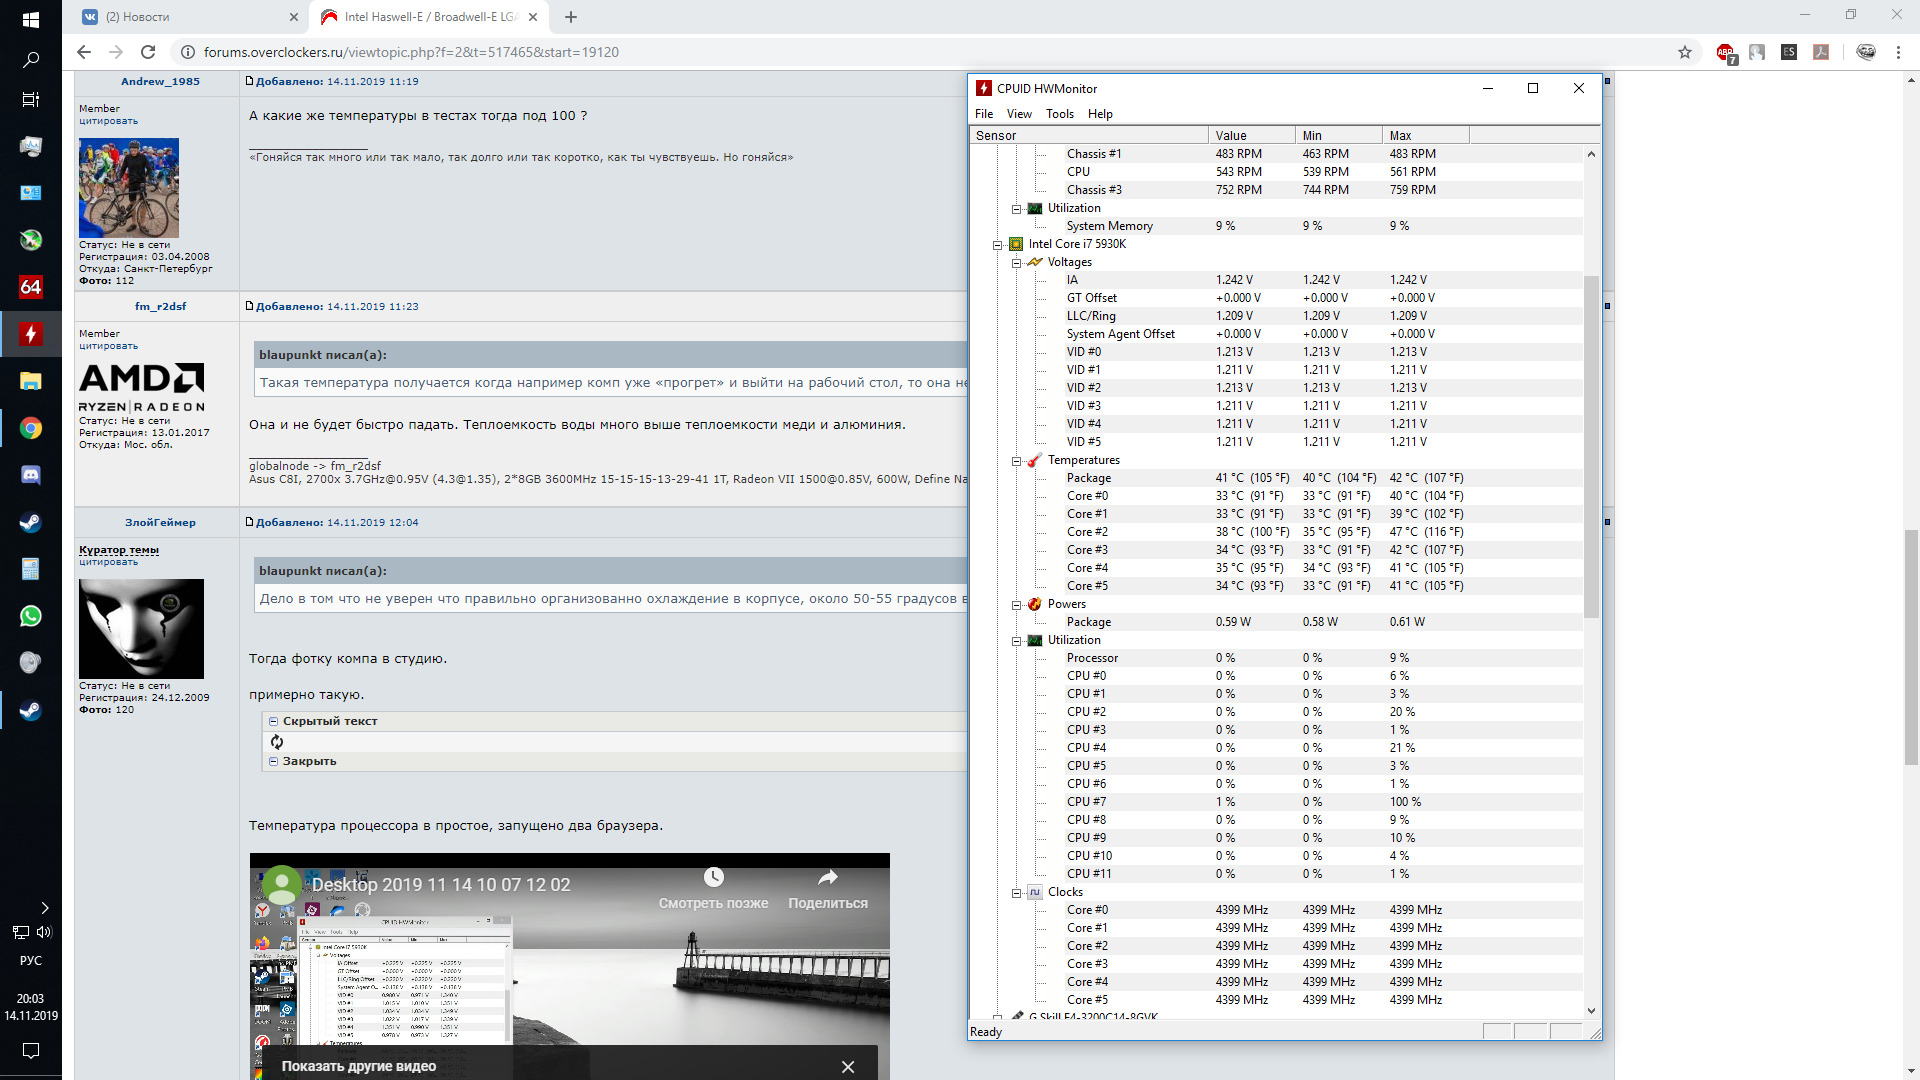Open the View menu in HWMonitor
This screenshot has height=1080, width=1920.
coord(1019,114)
